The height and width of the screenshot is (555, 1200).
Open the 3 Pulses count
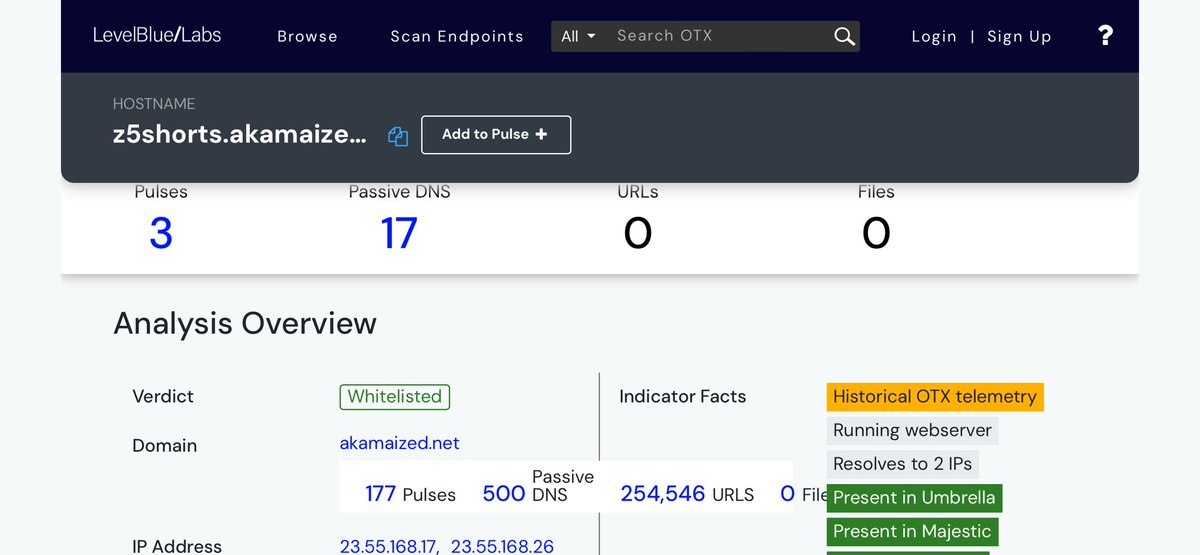[161, 234]
